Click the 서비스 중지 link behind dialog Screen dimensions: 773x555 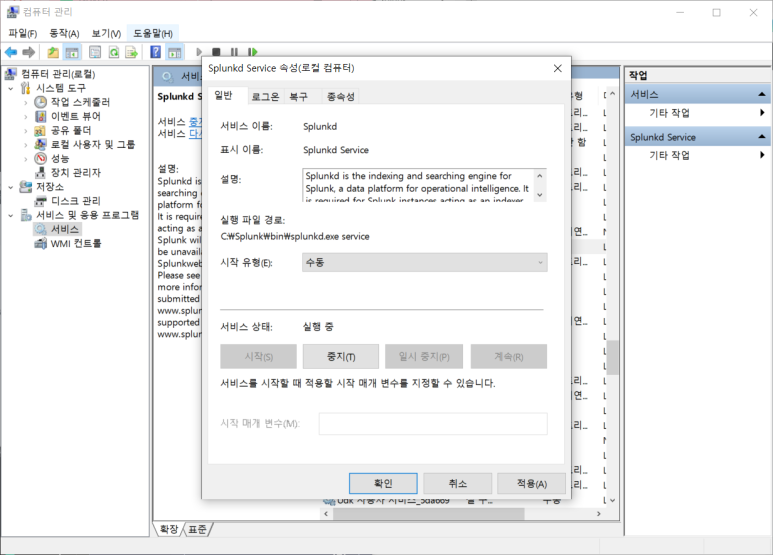click(195, 122)
